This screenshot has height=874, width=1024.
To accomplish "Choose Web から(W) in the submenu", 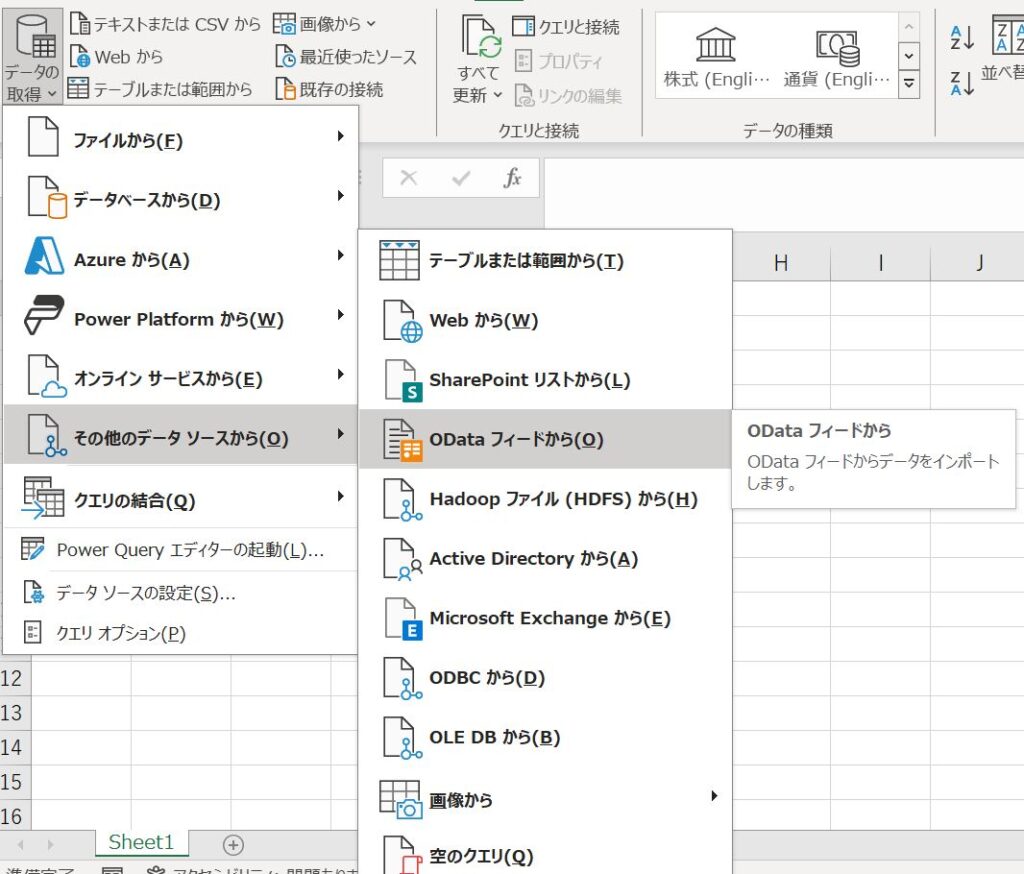I will [x=545, y=320].
